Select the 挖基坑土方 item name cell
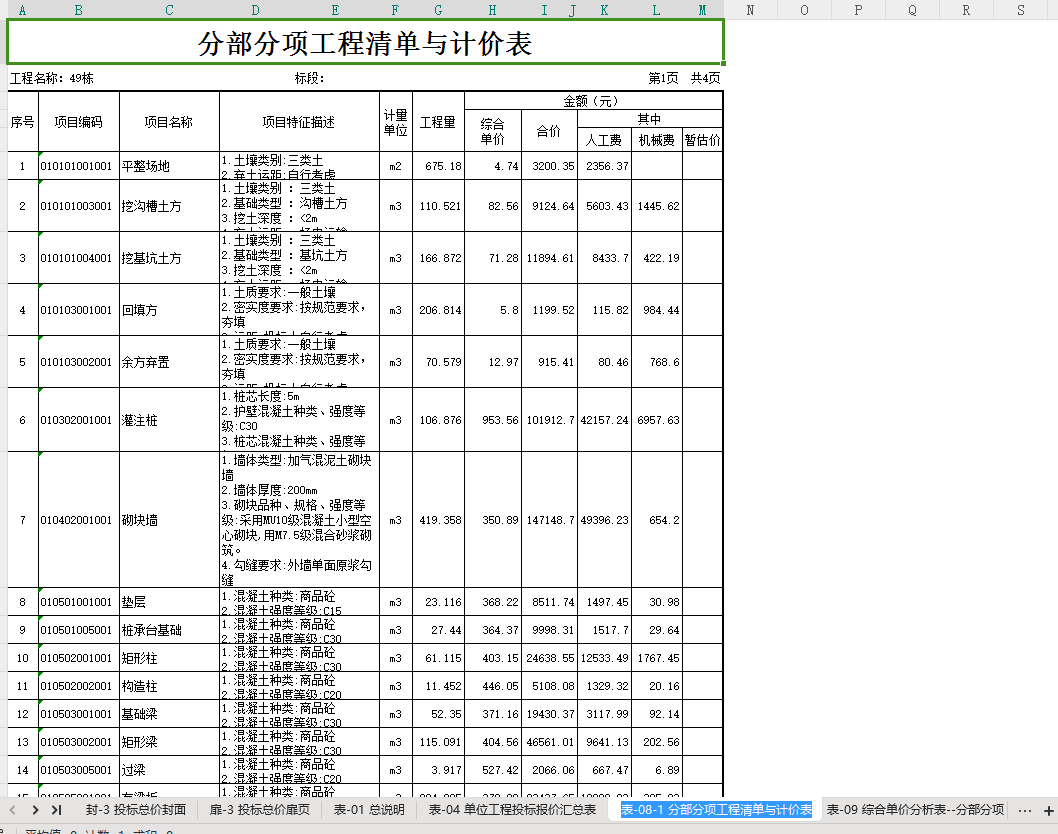 point(169,258)
